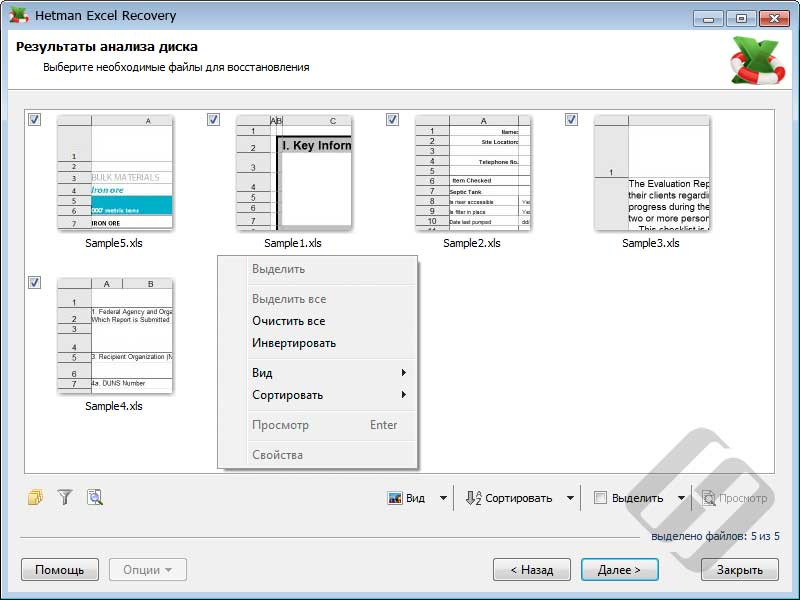
Task: Click Вид label in bottom toolbar
Action: (x=415, y=498)
